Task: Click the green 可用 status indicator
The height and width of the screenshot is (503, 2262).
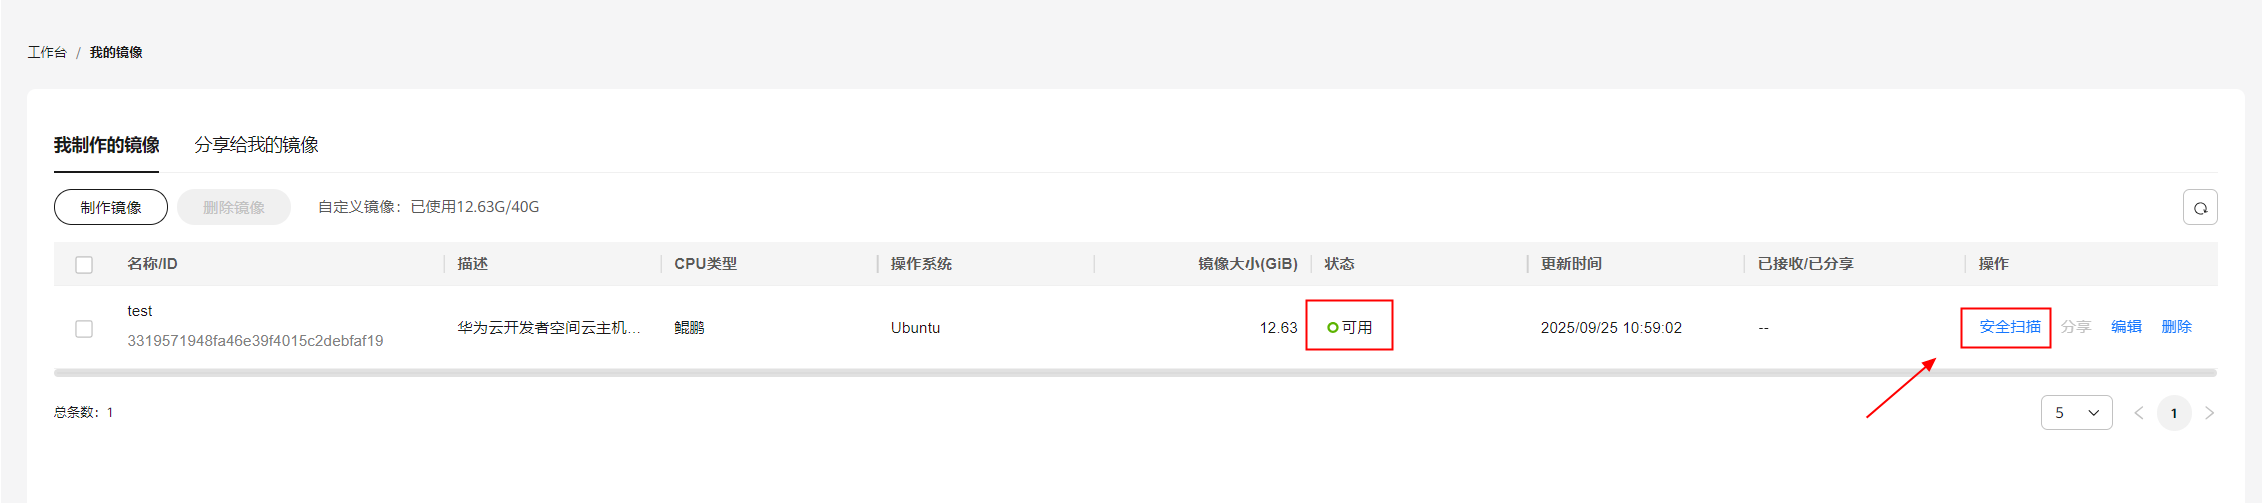Action: pos(1349,327)
